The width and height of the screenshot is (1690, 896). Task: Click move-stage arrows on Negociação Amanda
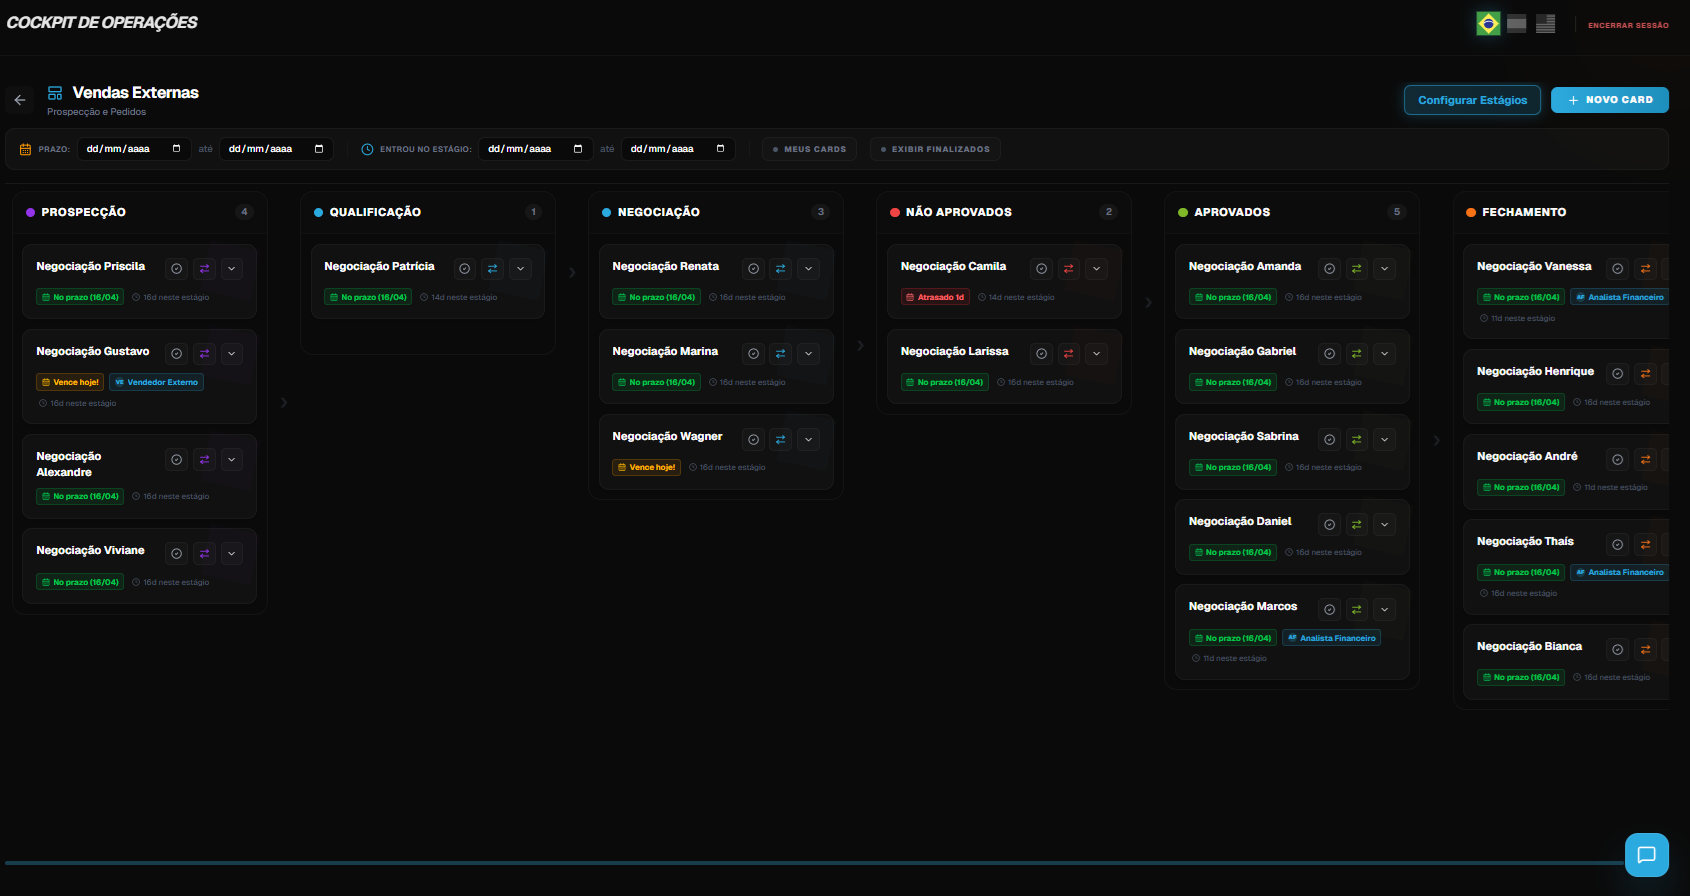(1357, 269)
